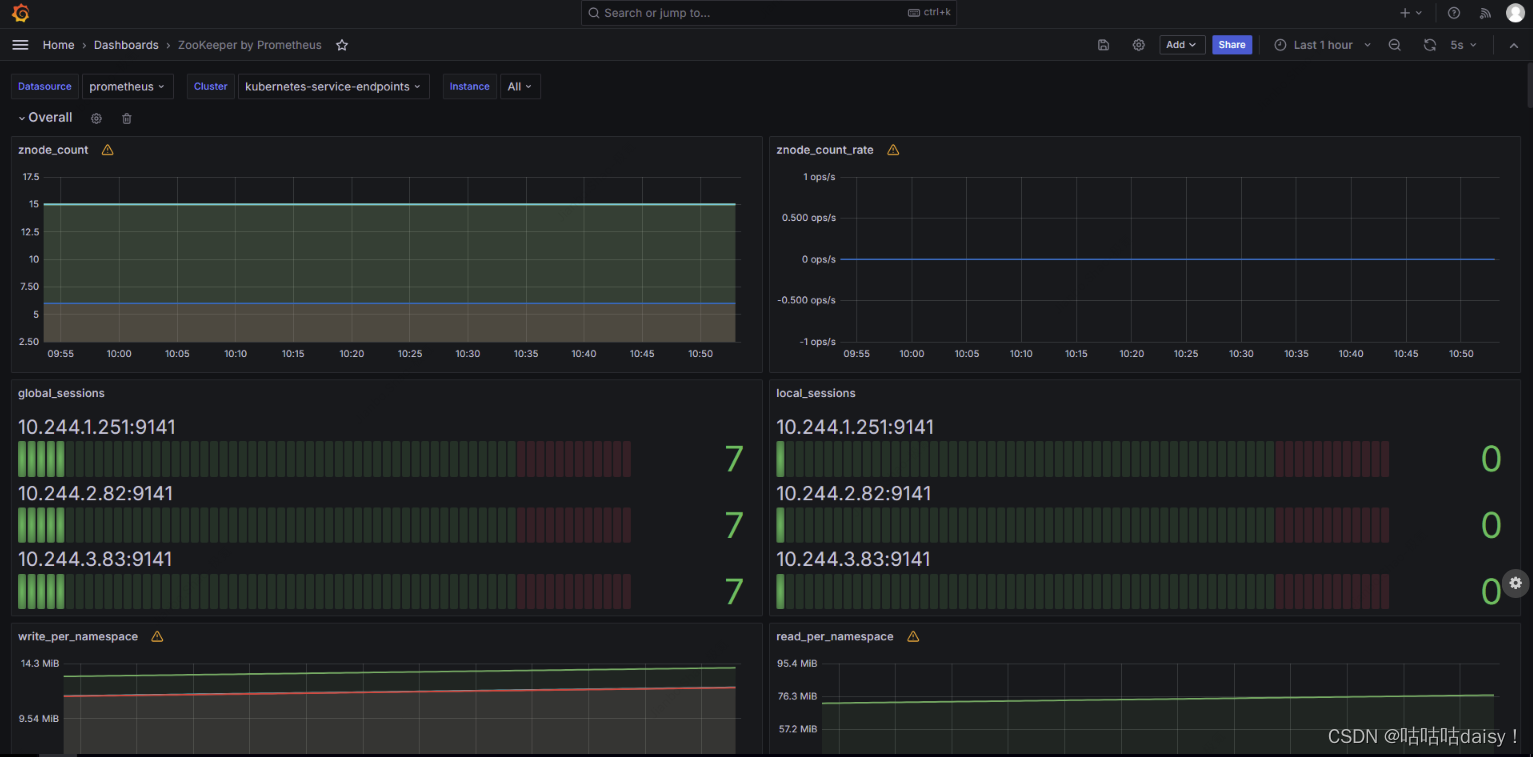Click the plus new item icon

pos(1405,13)
